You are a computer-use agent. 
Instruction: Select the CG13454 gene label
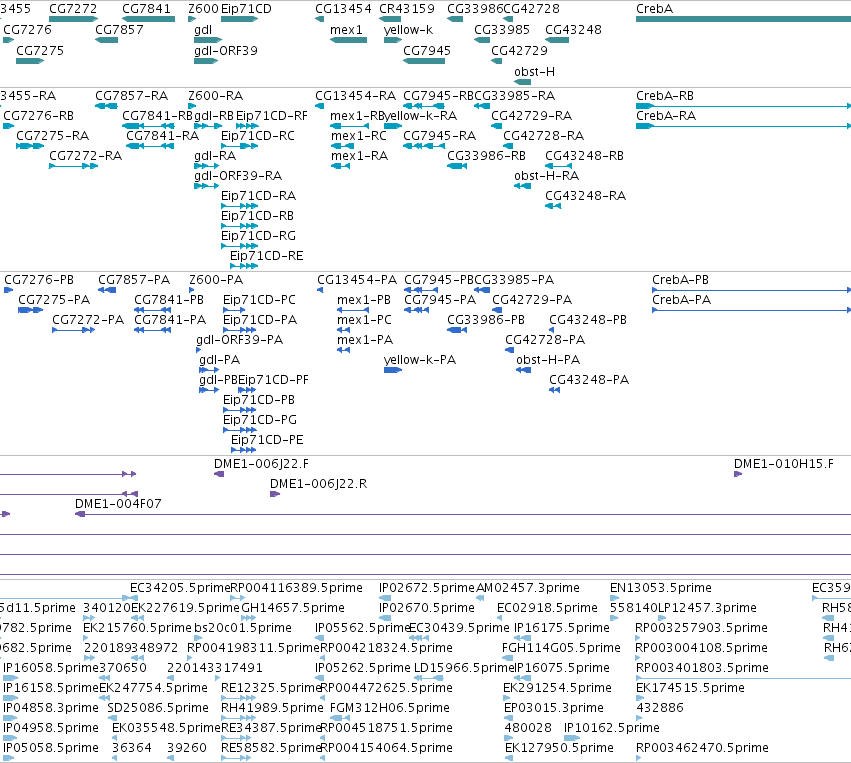coord(343,9)
